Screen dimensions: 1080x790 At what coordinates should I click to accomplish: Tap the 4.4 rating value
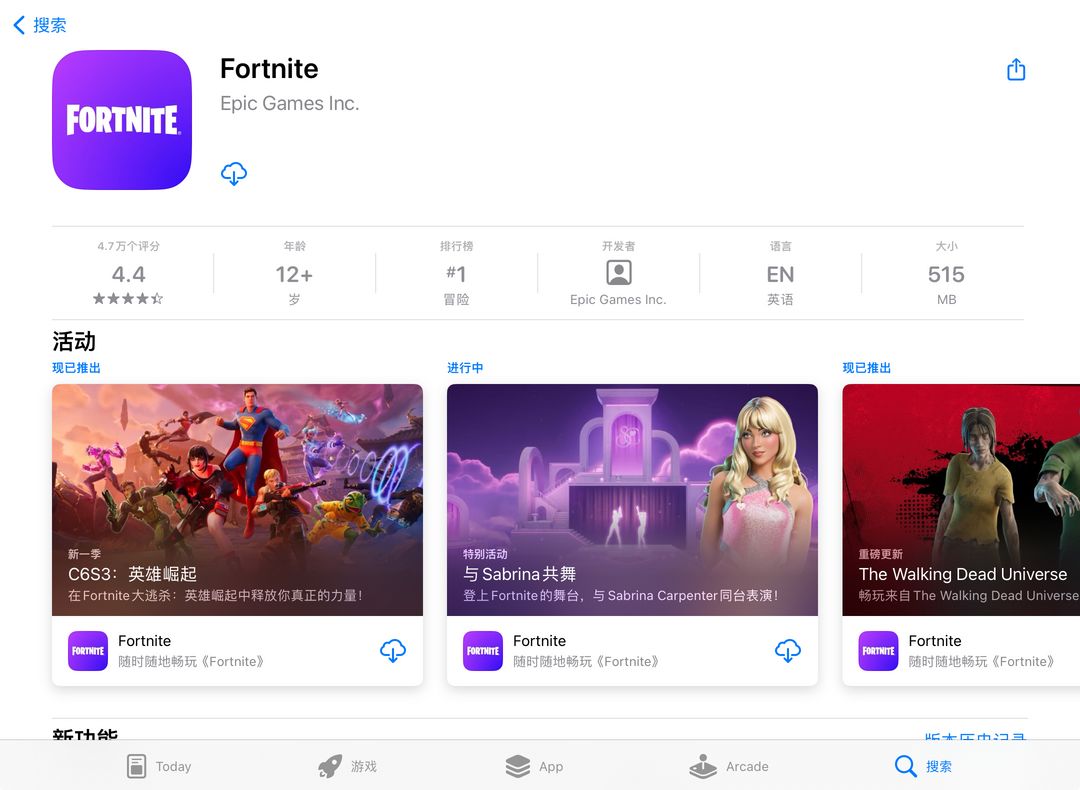129,274
